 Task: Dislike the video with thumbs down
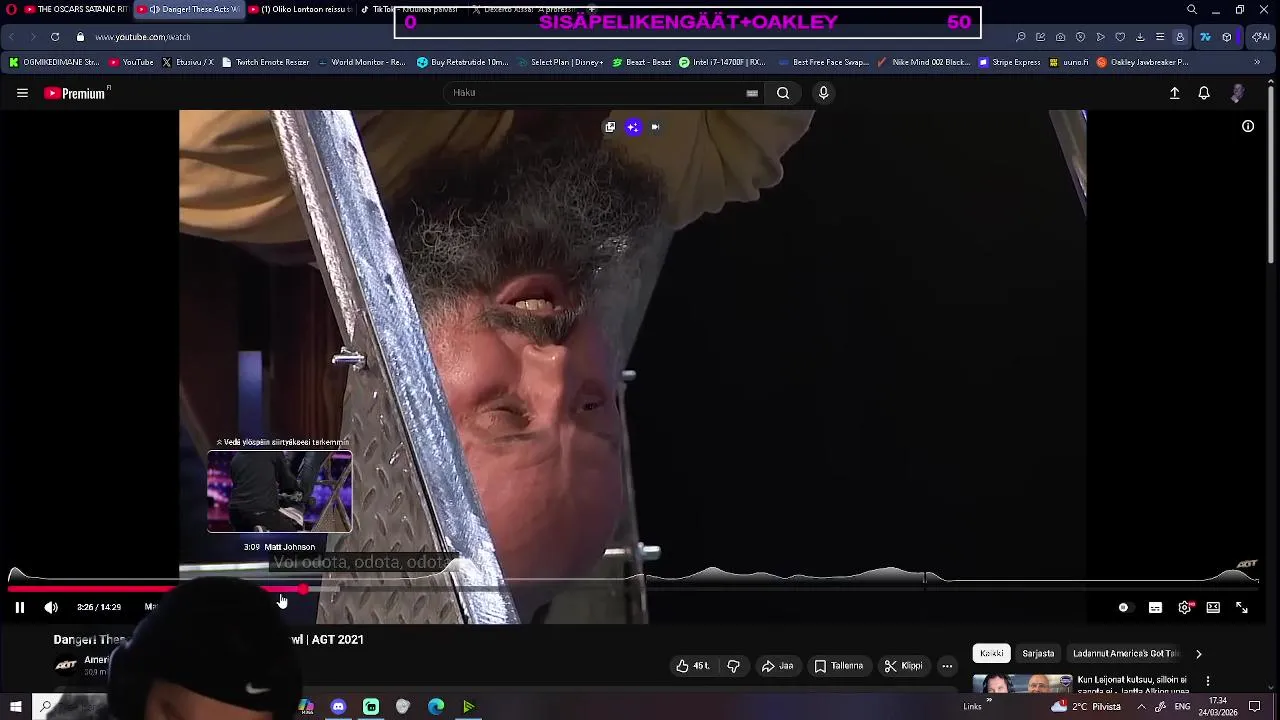733,666
